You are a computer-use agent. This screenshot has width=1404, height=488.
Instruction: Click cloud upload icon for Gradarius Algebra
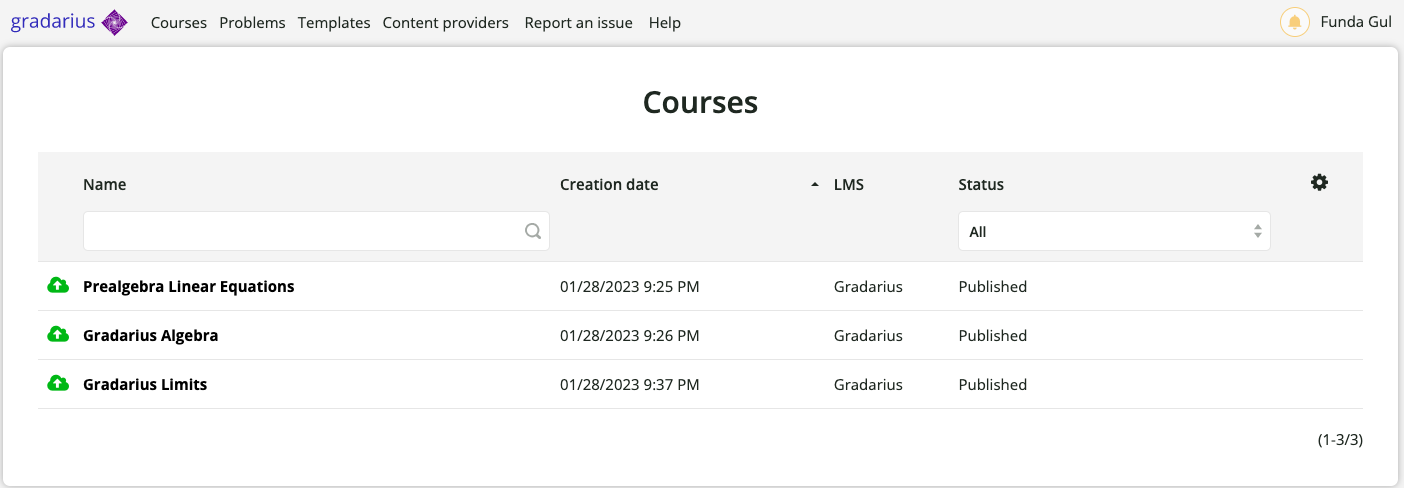click(x=58, y=335)
